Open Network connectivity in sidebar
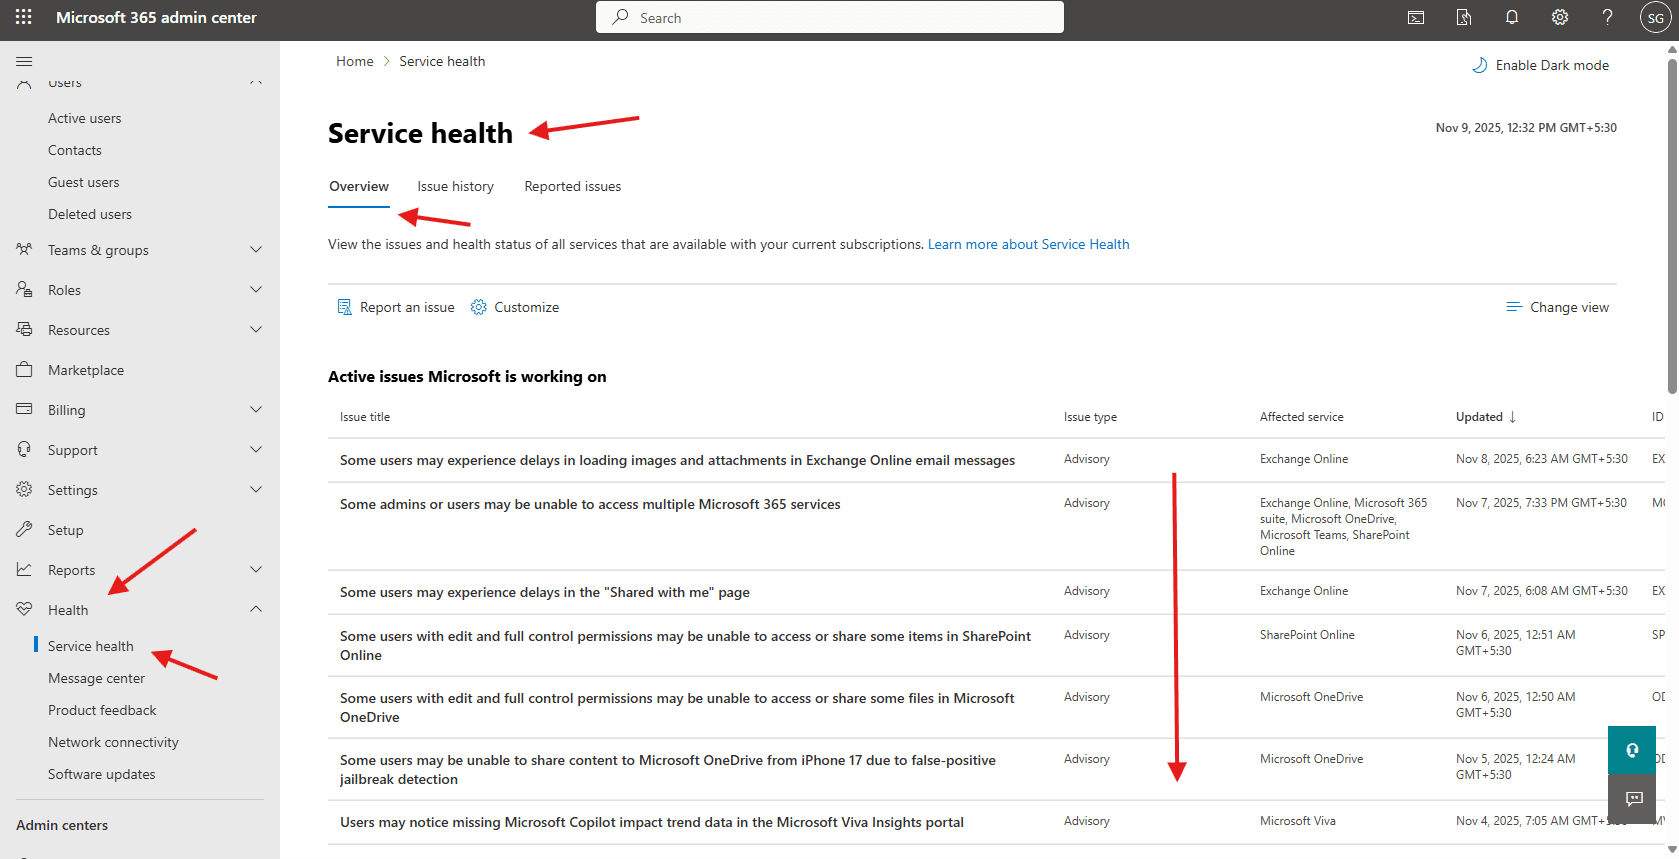Screen dimensions: 1679x859 click(x=113, y=742)
